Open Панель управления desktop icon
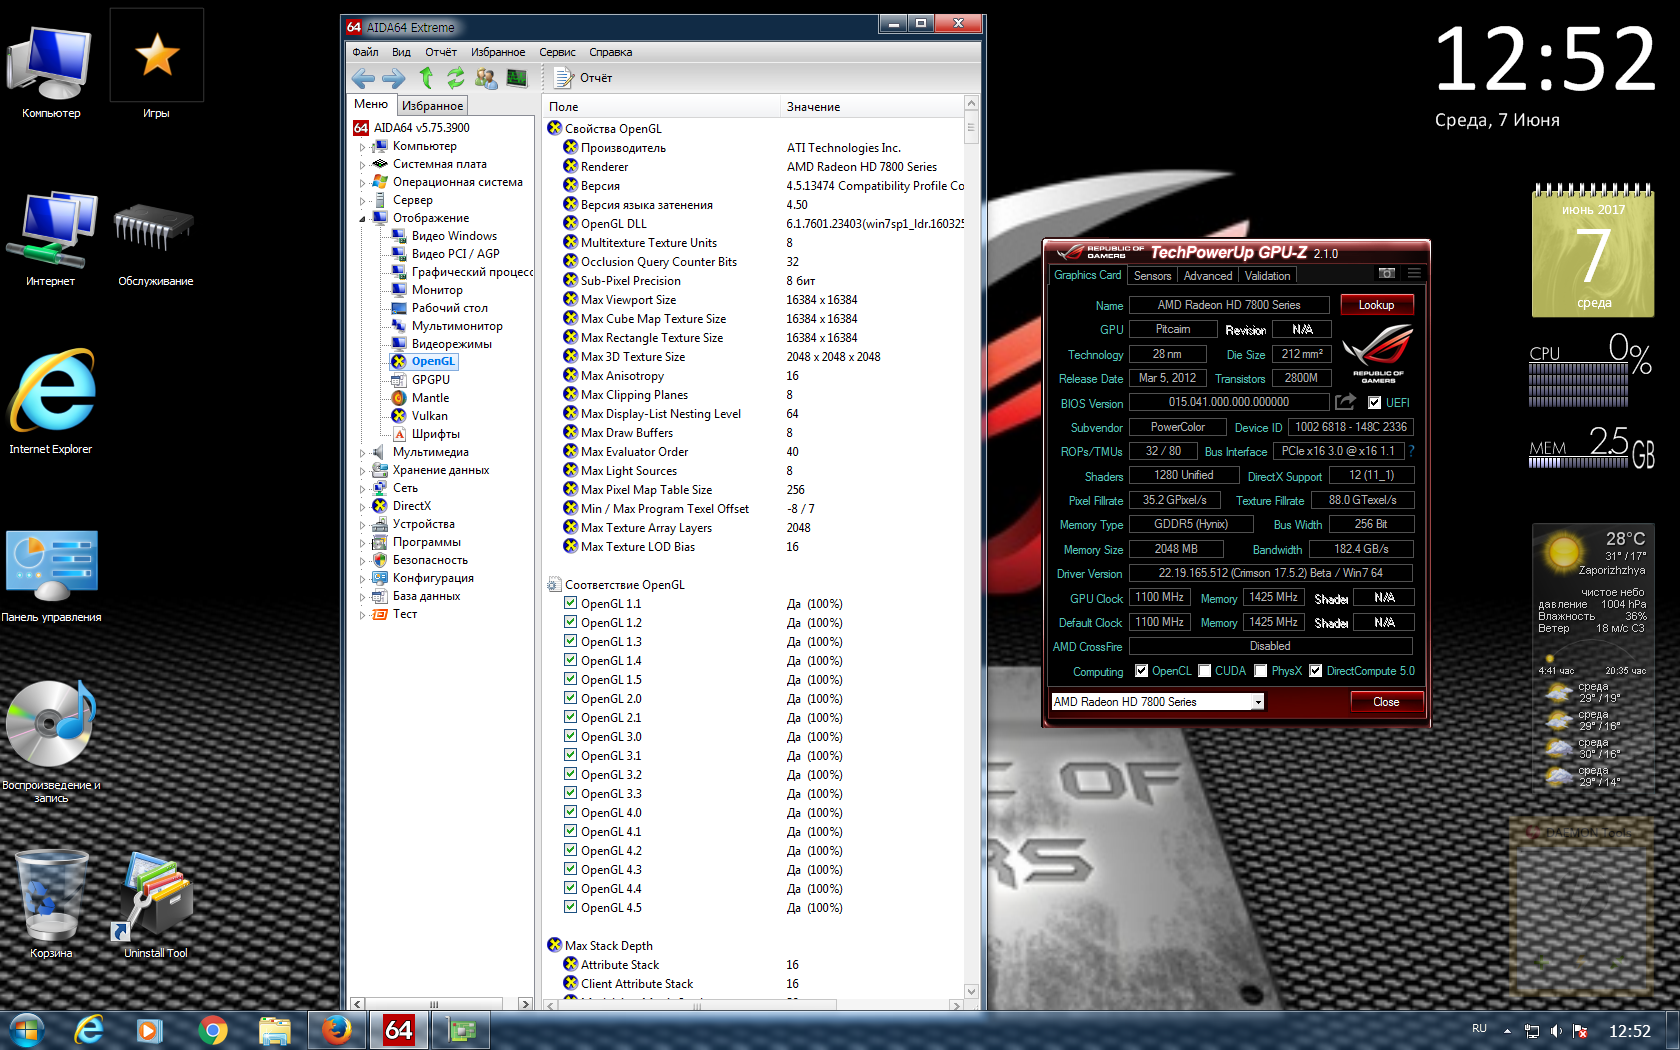 pyautogui.click(x=51, y=575)
